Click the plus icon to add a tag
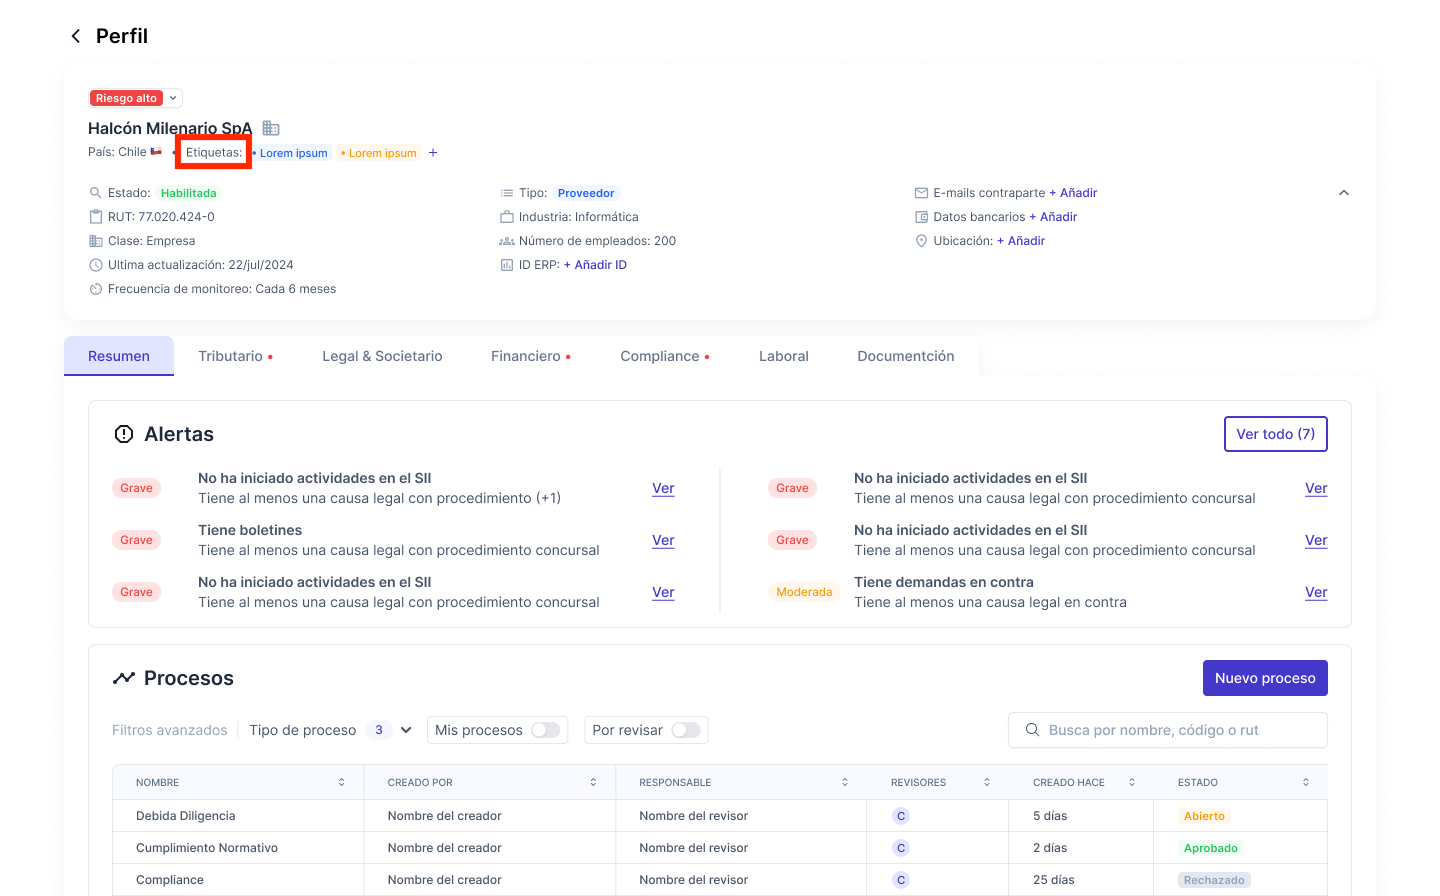The image size is (1440, 896). tap(433, 153)
